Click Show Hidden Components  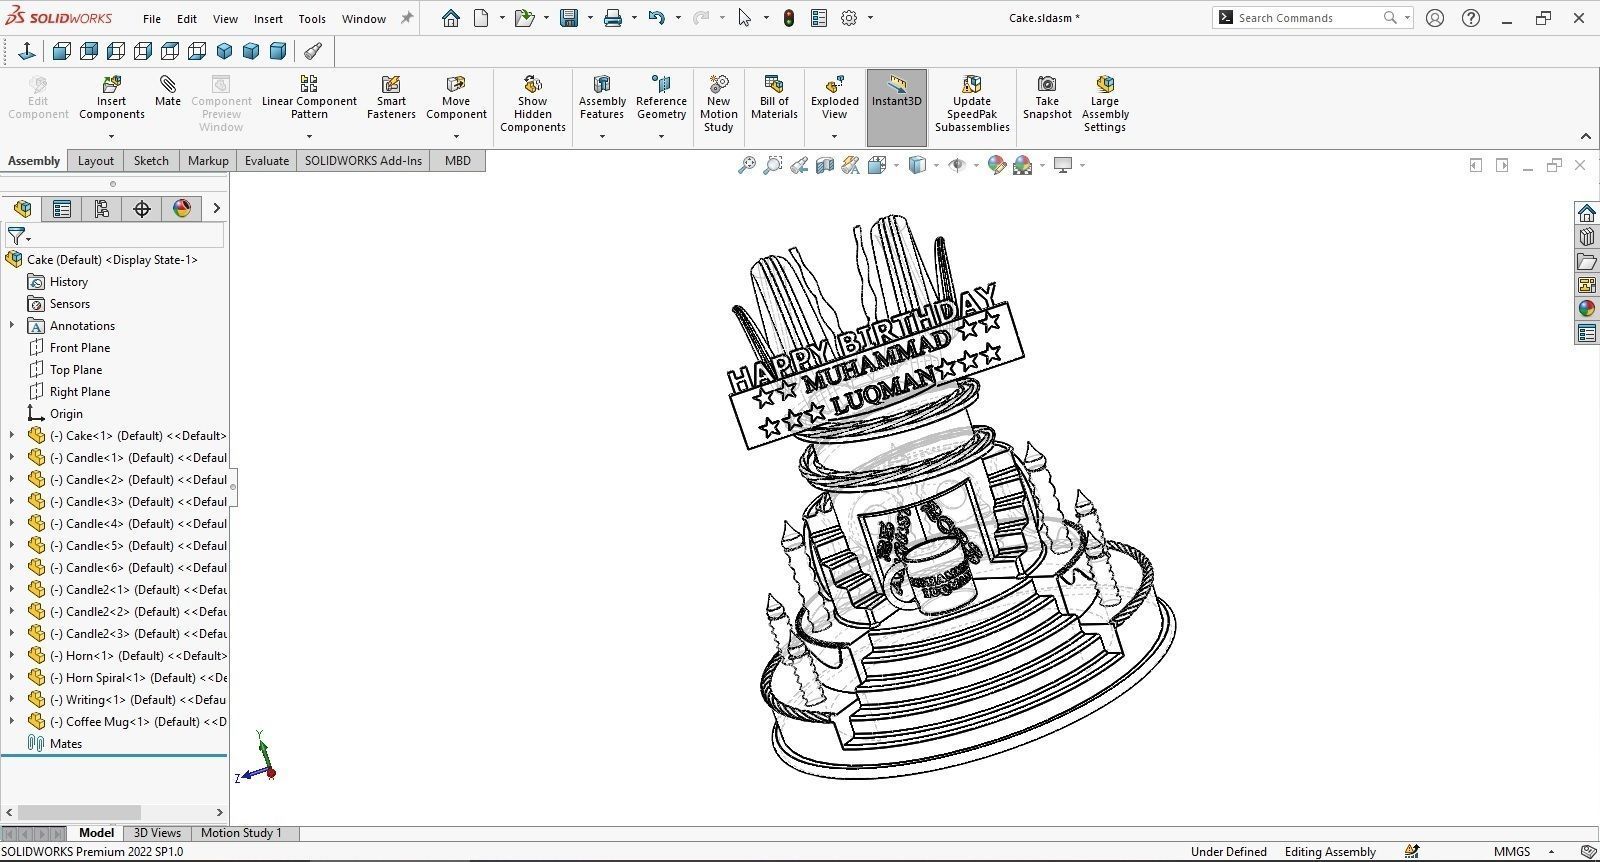click(533, 104)
